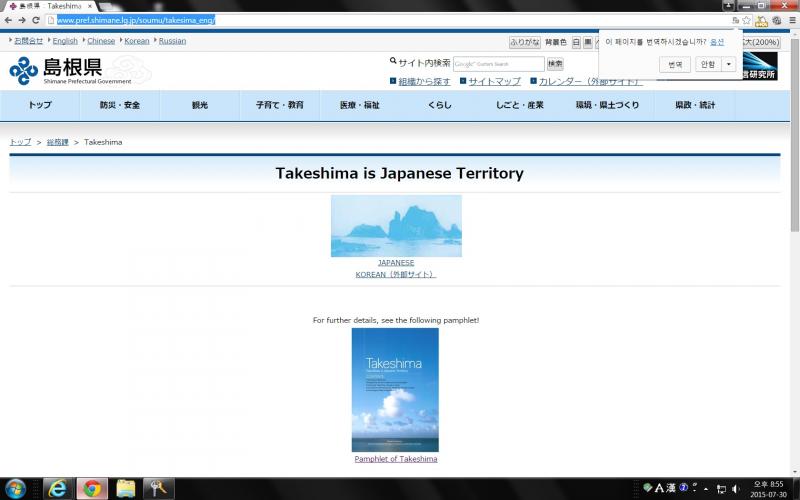Open the 防災・安全 navigation tab
This screenshot has height=500, width=800.
click(x=120, y=105)
